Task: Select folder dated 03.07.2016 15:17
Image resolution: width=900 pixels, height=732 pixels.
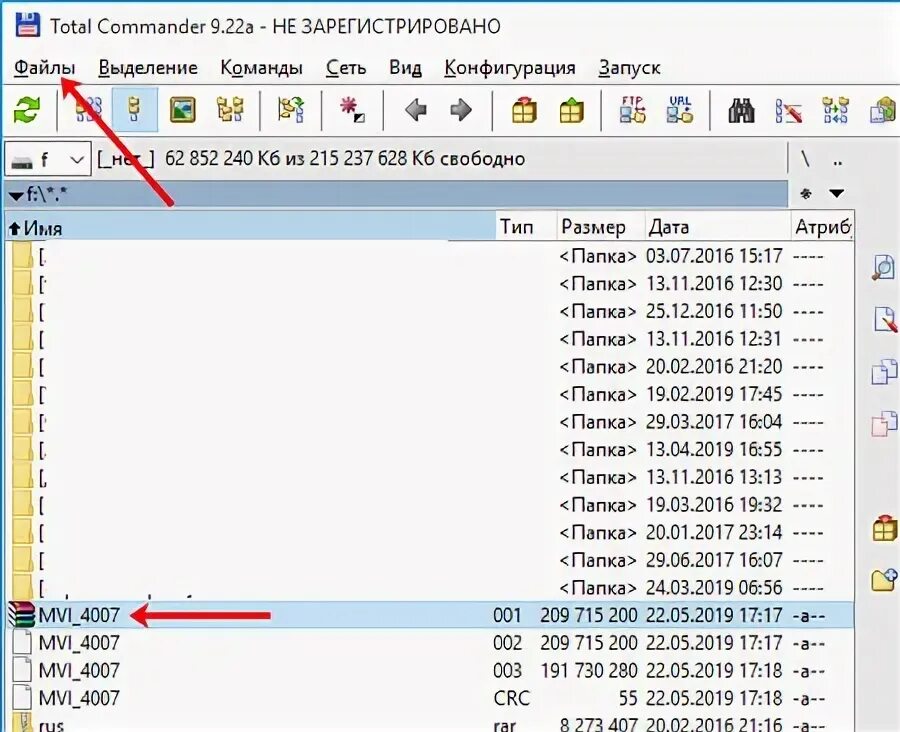Action: (x=429, y=255)
